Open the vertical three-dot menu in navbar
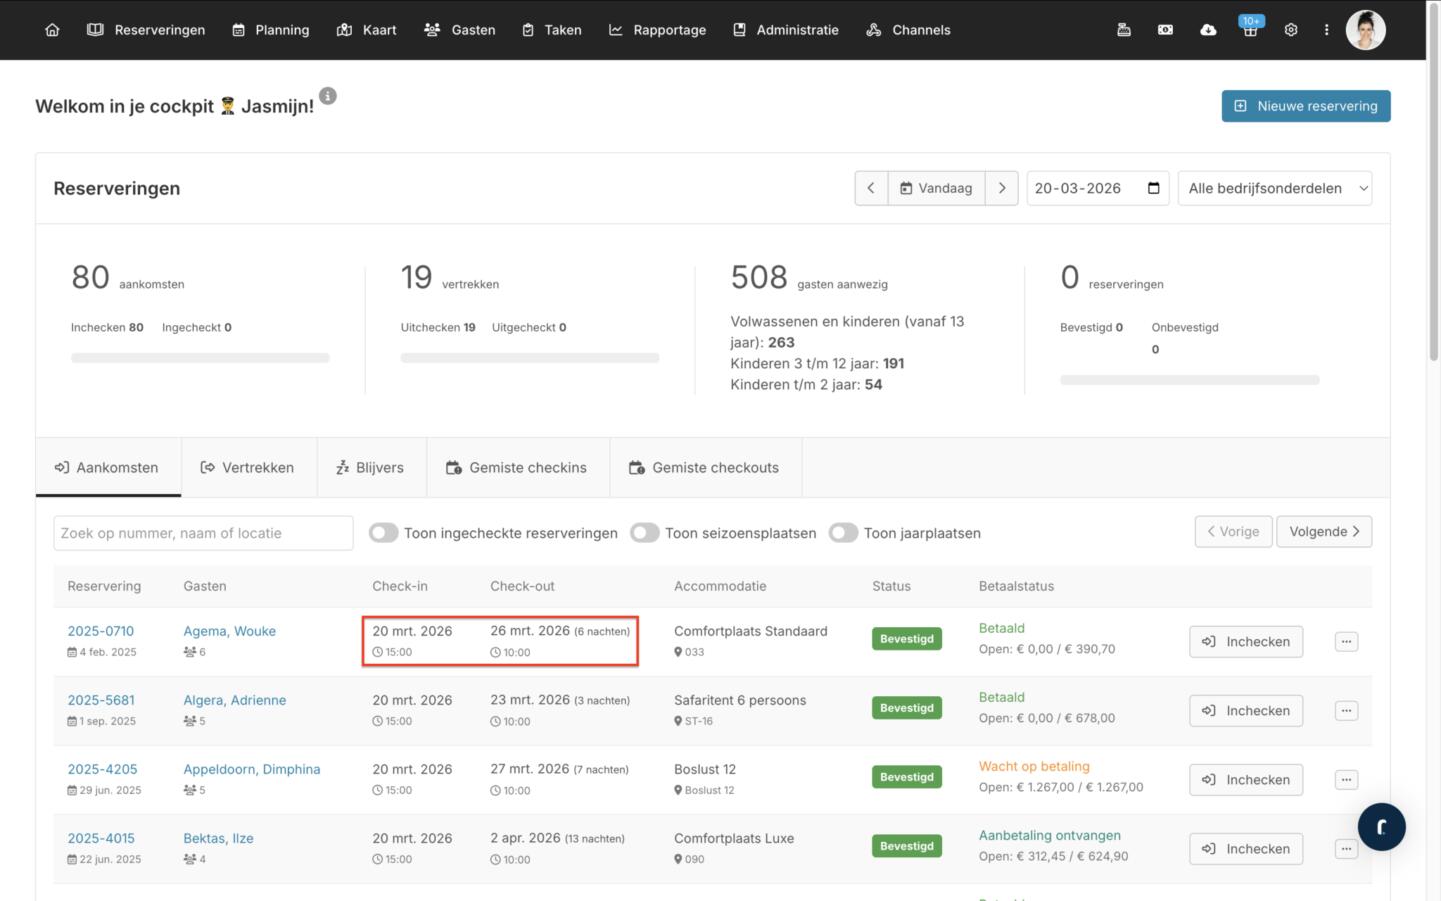 point(1327,30)
